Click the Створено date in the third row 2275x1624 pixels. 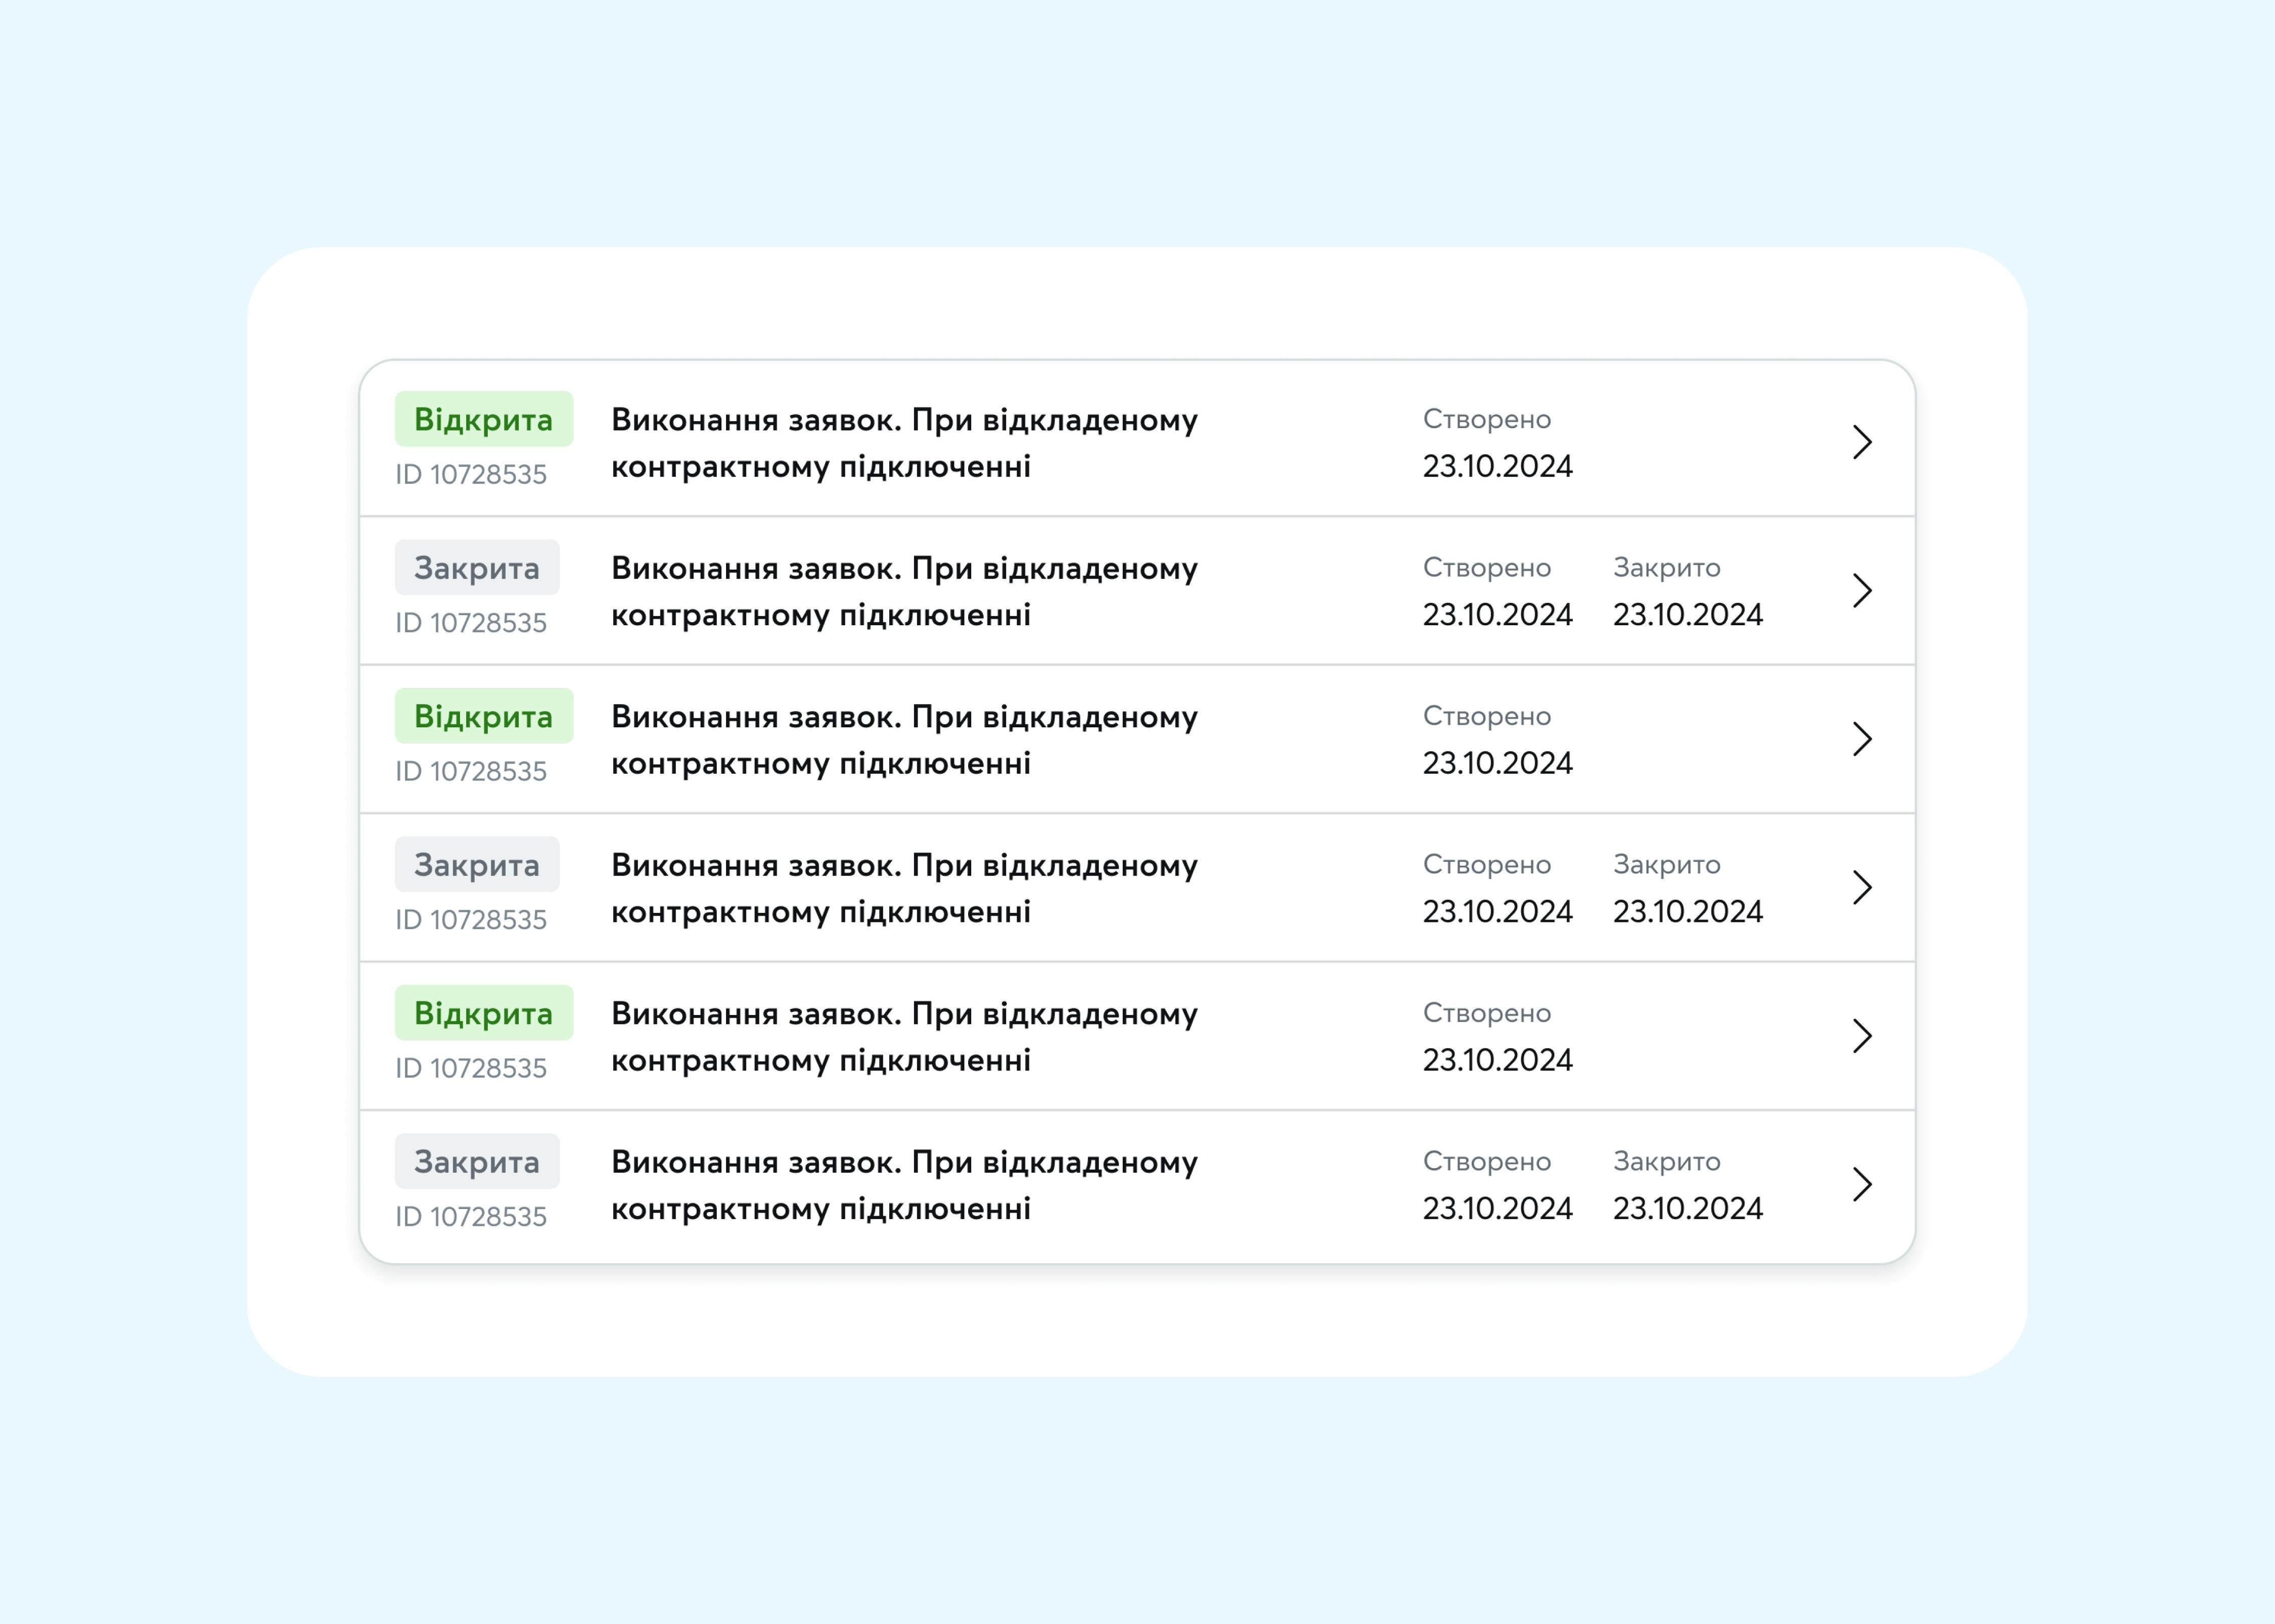tap(1497, 763)
